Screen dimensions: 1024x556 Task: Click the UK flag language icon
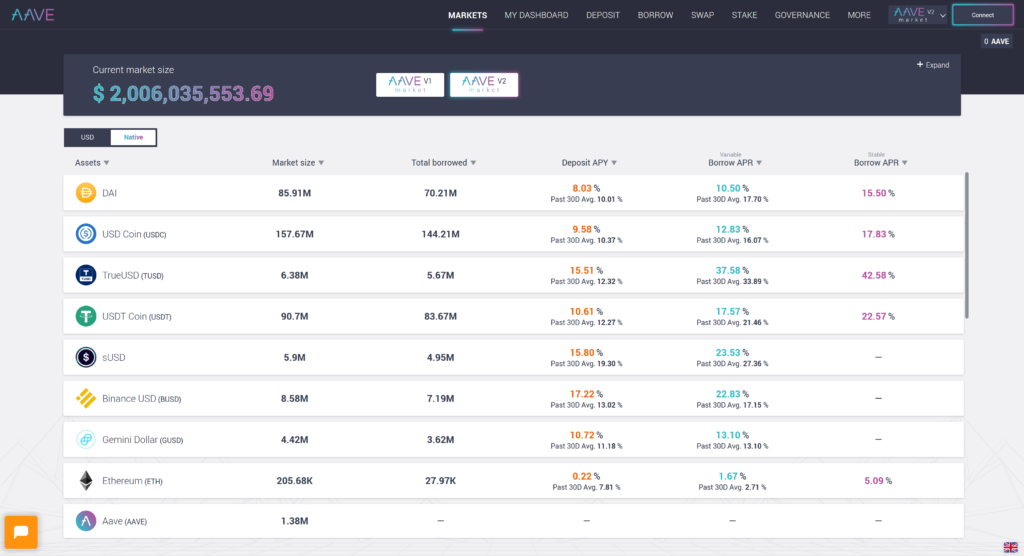tap(1010, 547)
